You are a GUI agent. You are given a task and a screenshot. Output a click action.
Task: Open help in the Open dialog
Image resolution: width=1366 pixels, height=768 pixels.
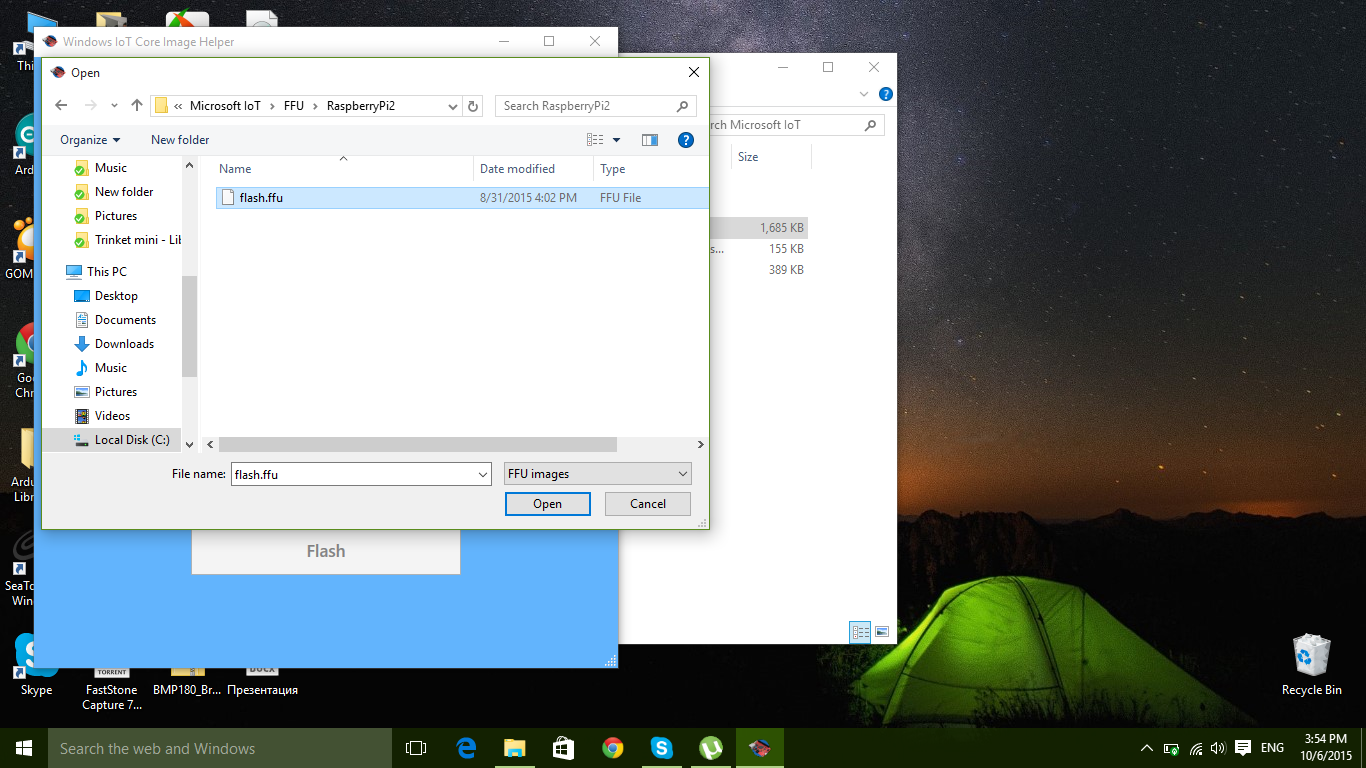tap(686, 140)
